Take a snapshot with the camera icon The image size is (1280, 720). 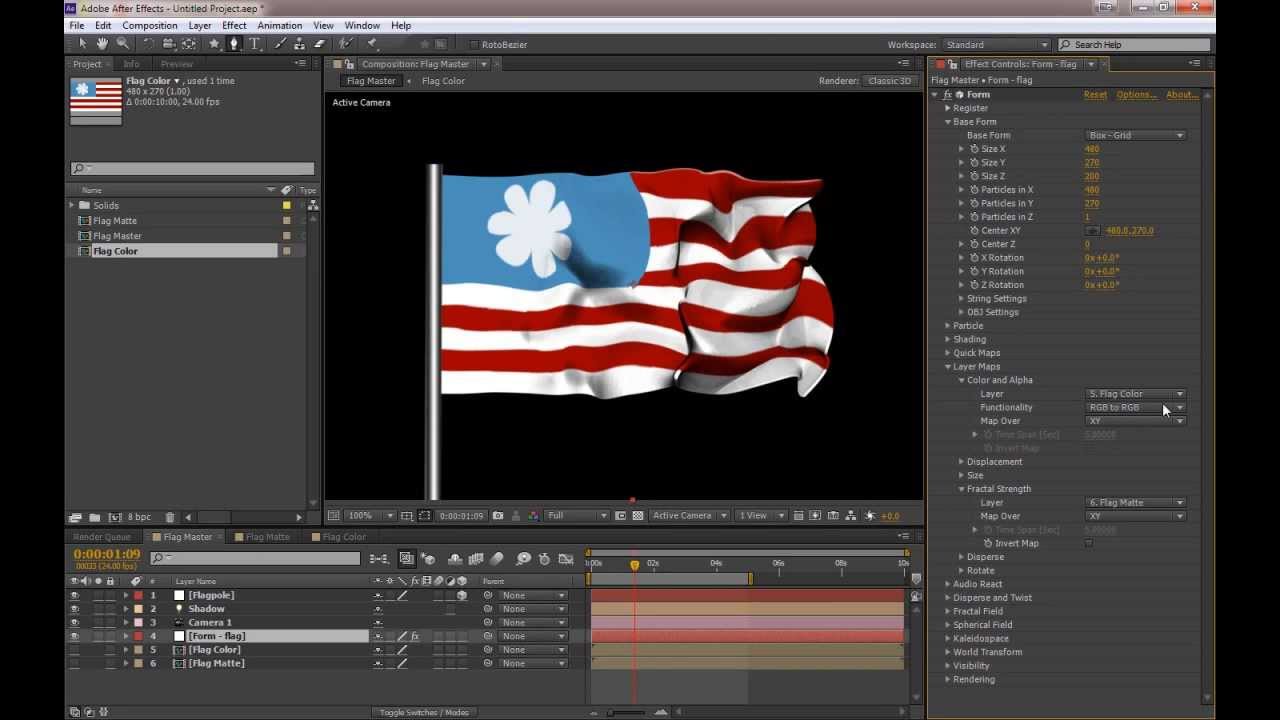pos(498,516)
